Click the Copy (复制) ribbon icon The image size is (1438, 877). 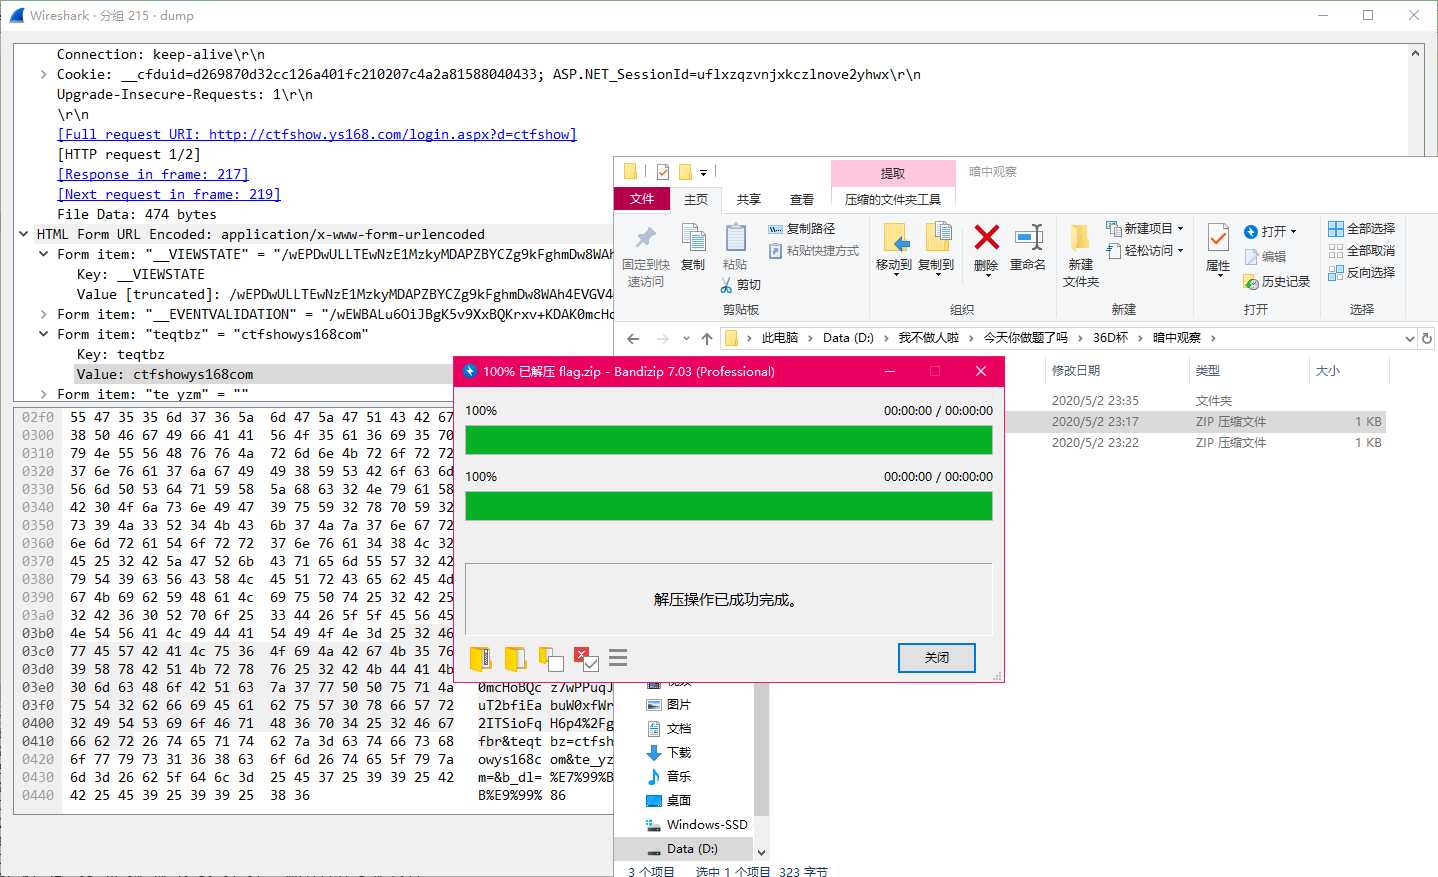[693, 238]
